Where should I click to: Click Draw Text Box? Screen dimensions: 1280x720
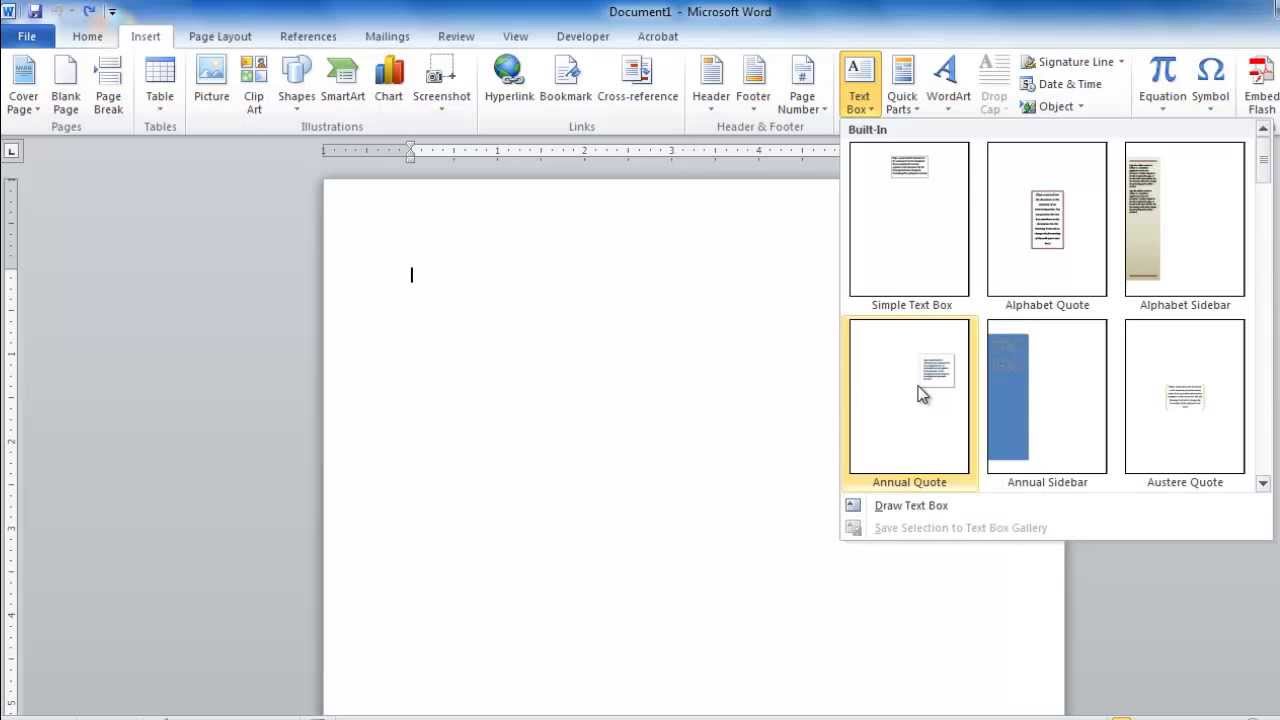911,505
